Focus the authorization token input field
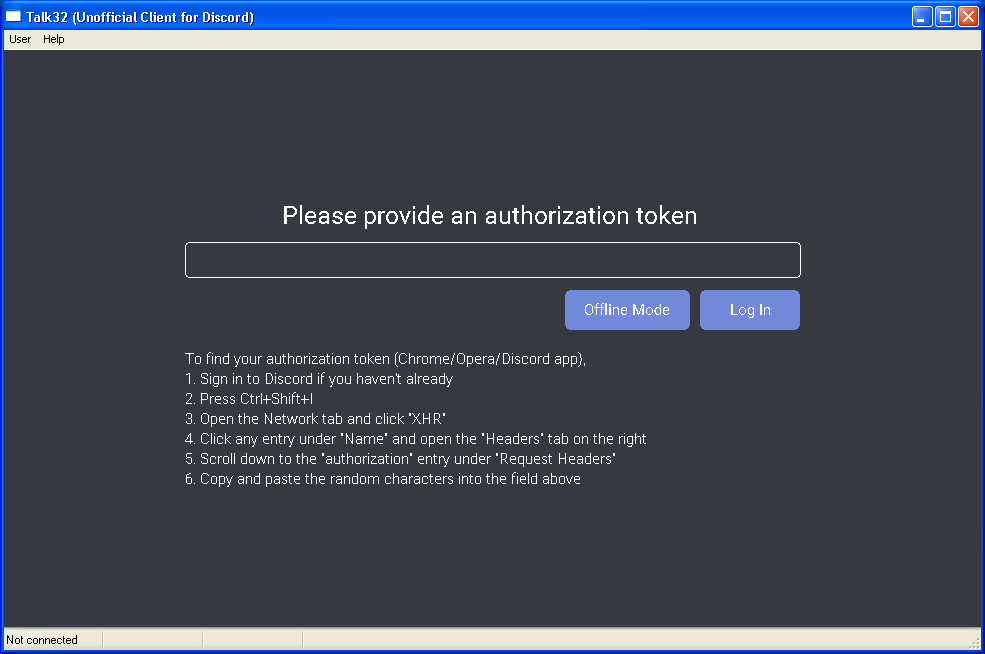985x654 pixels. pos(492,259)
